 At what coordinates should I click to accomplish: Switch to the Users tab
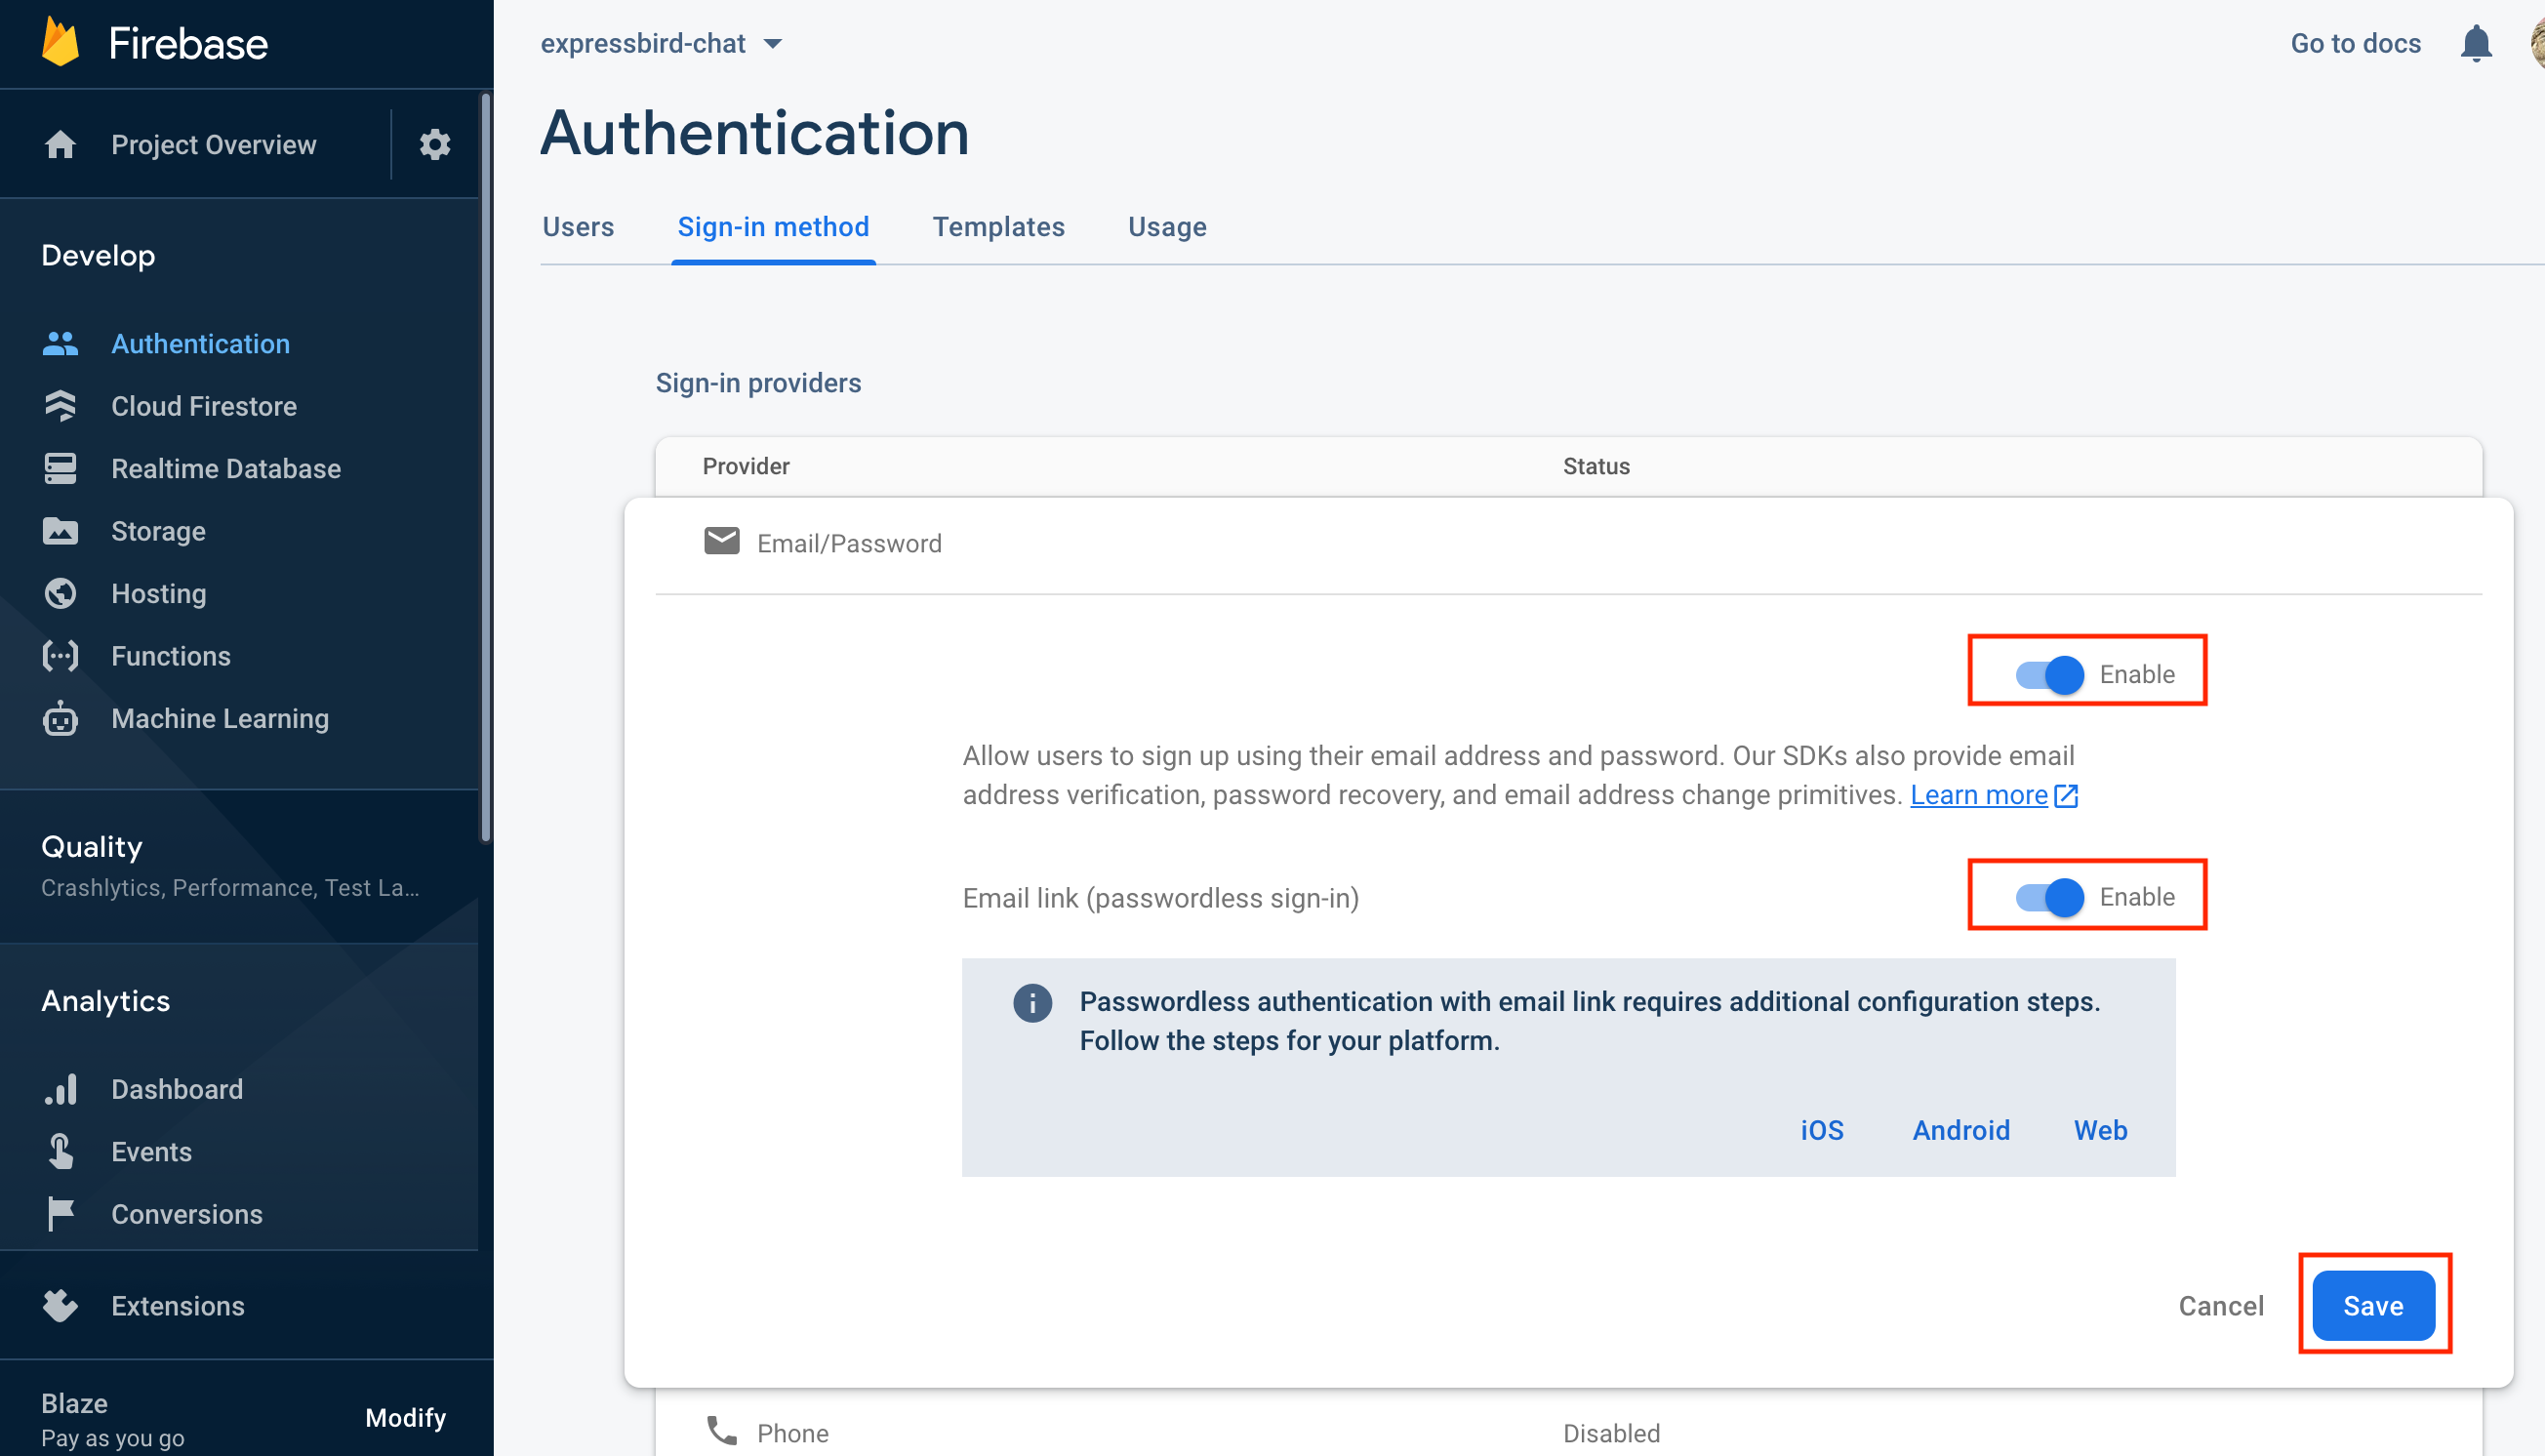pyautogui.click(x=578, y=227)
